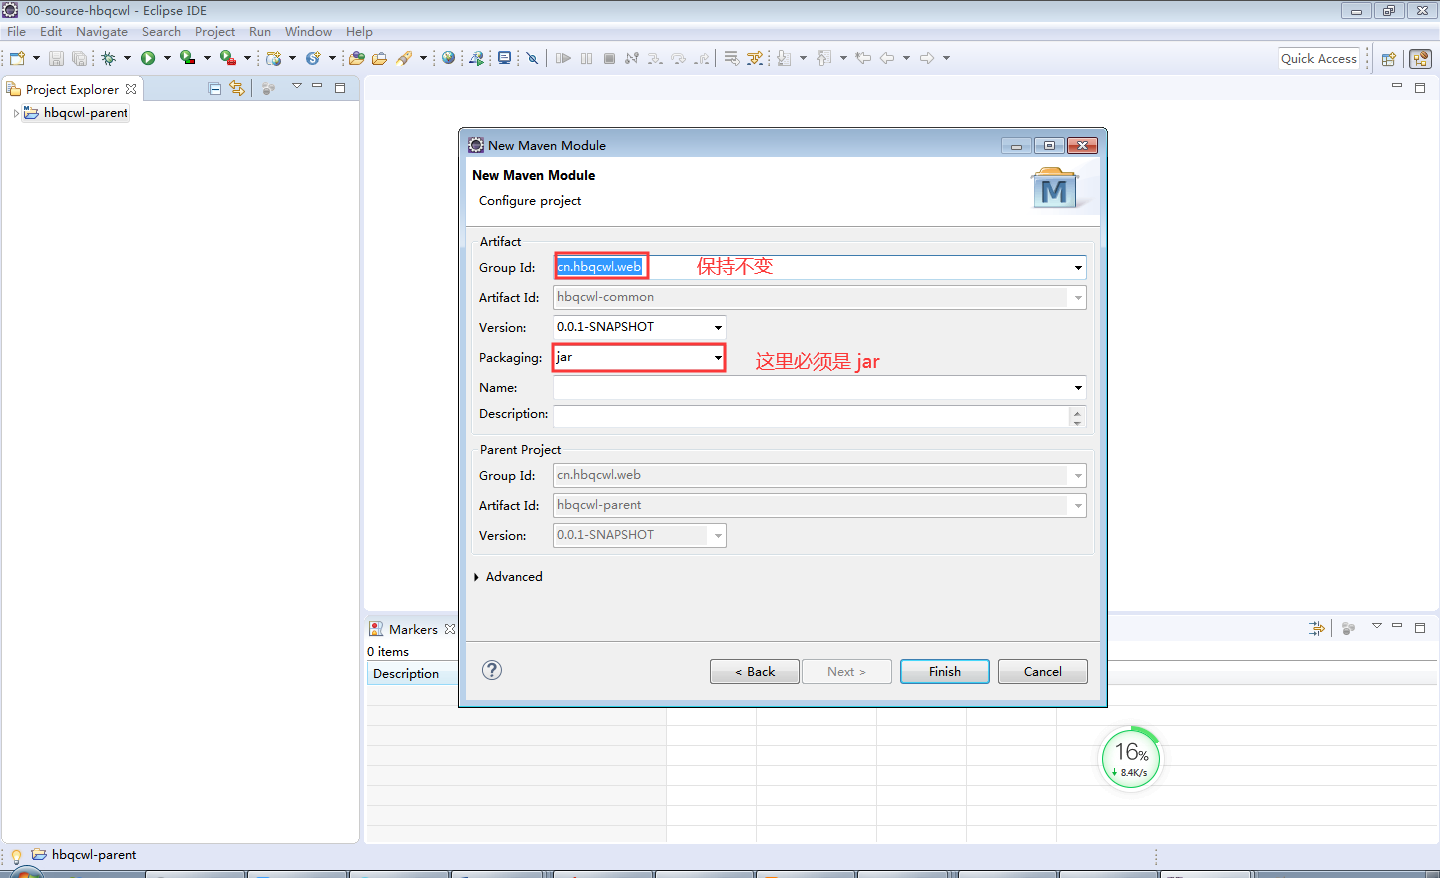This screenshot has height=878, width=1440.
Task: Click the Step Over icon
Action: (679, 58)
